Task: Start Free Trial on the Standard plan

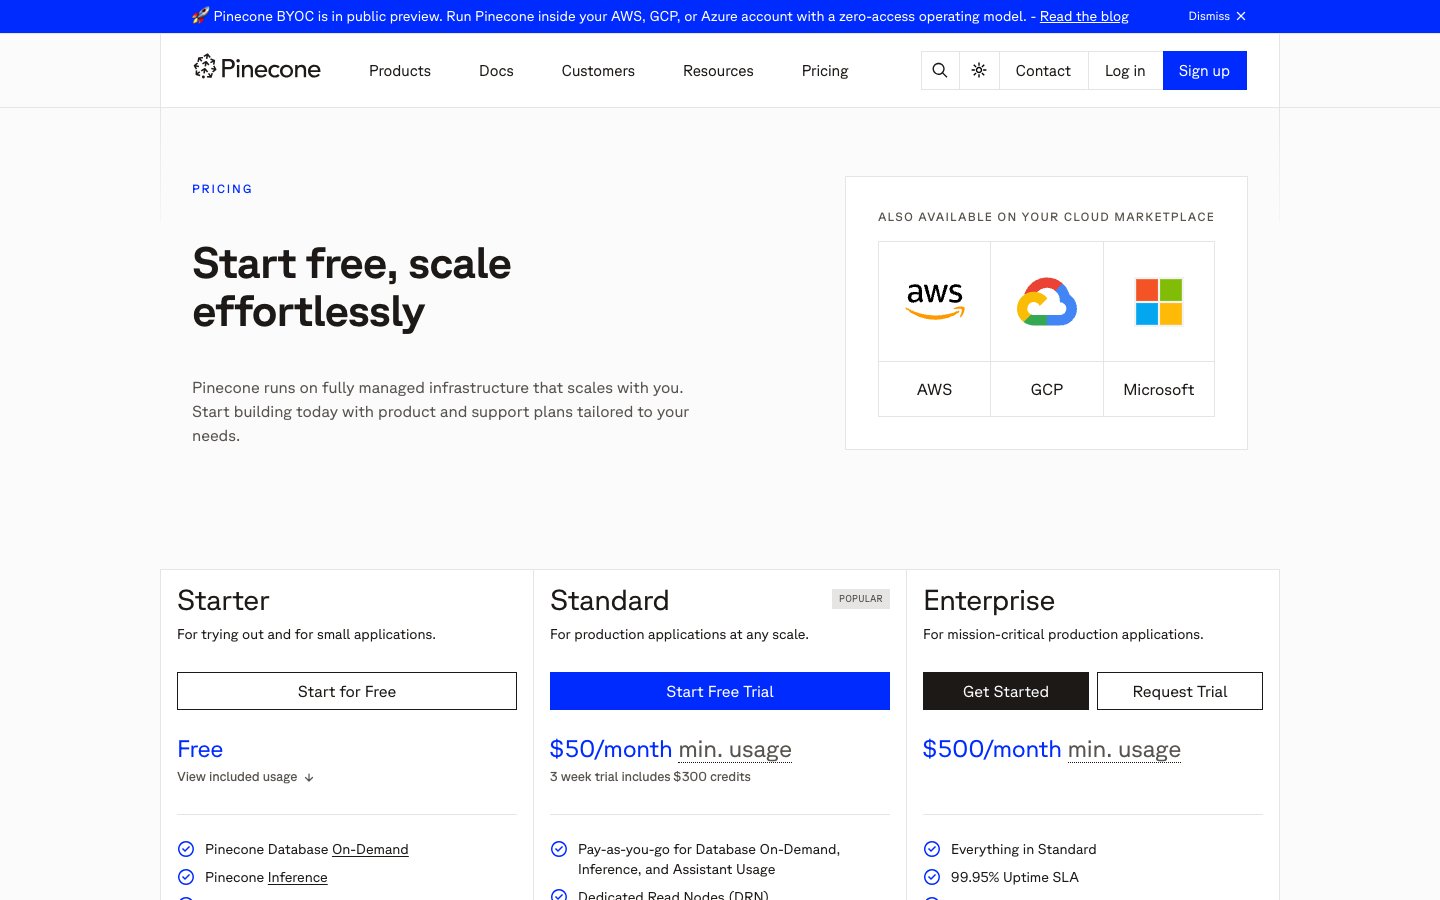Action: (719, 691)
